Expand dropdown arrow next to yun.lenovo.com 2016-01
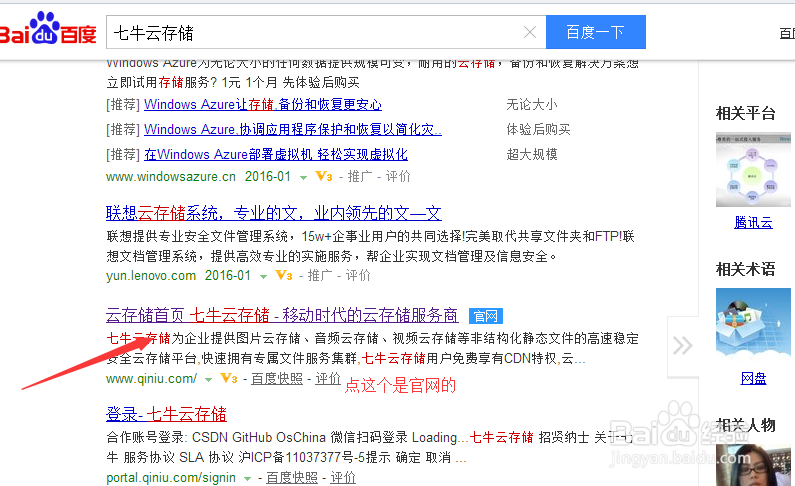This screenshot has width=795, height=486. [x=263, y=276]
